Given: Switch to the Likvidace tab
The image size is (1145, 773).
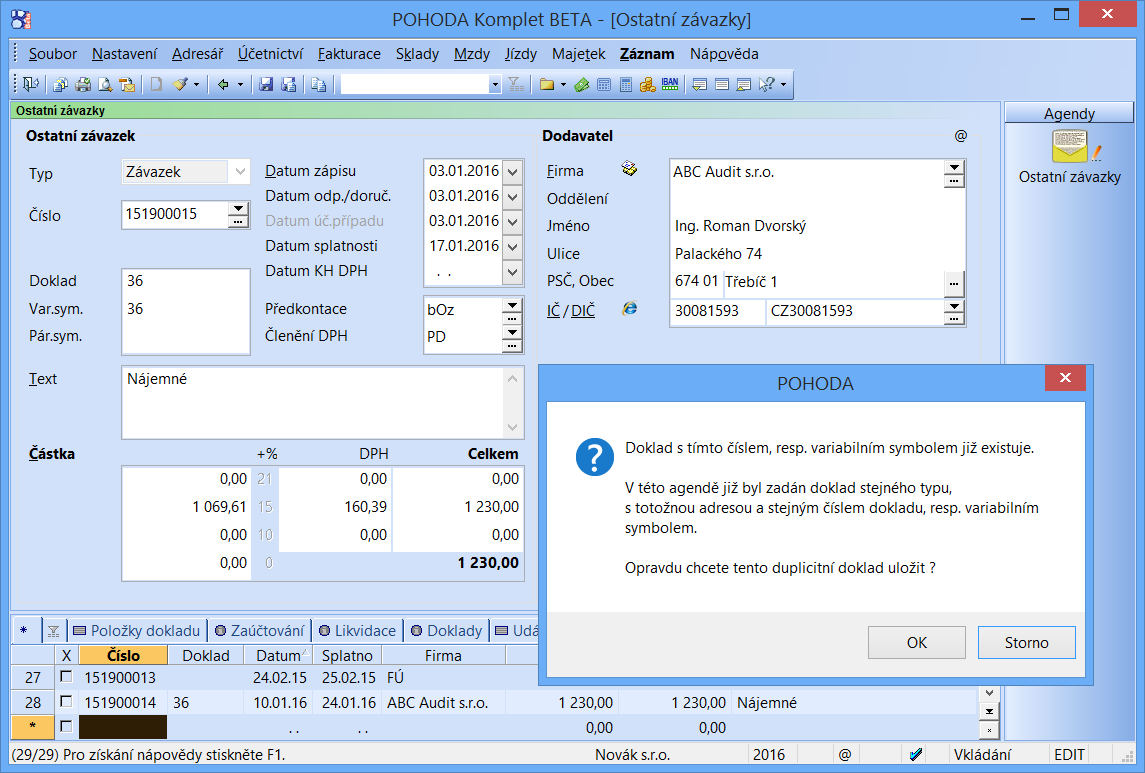Looking at the screenshot, I should click(358, 631).
